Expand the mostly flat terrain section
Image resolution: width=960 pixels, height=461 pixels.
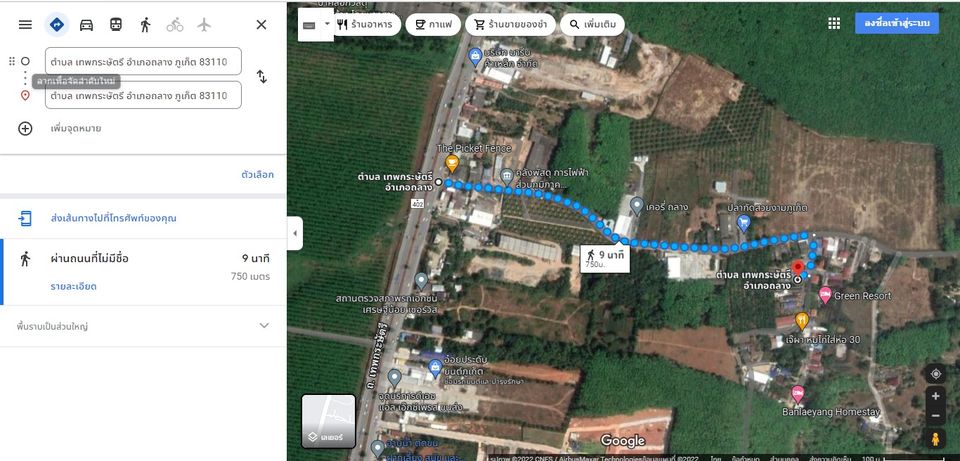tap(143, 326)
